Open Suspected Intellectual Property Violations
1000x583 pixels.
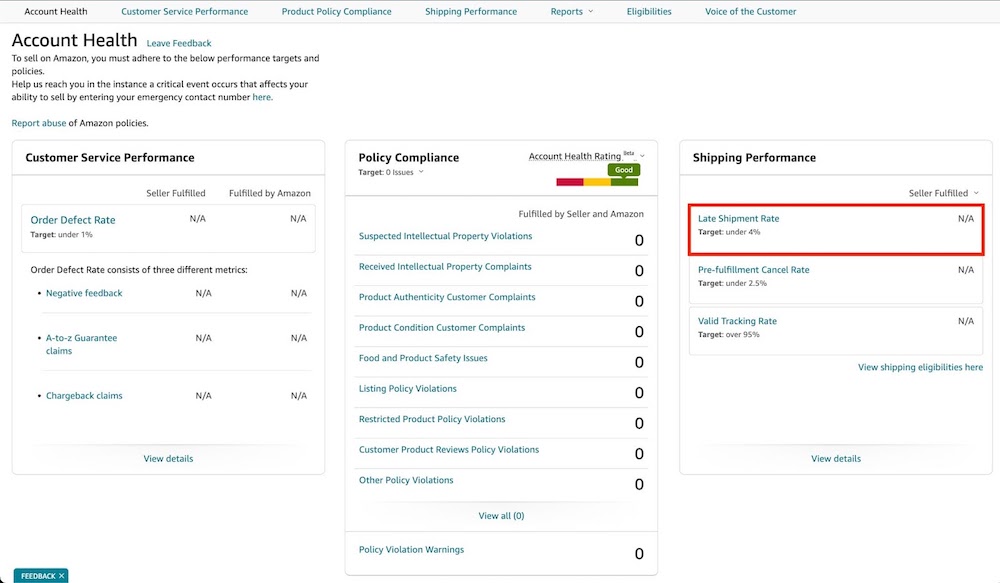point(445,236)
